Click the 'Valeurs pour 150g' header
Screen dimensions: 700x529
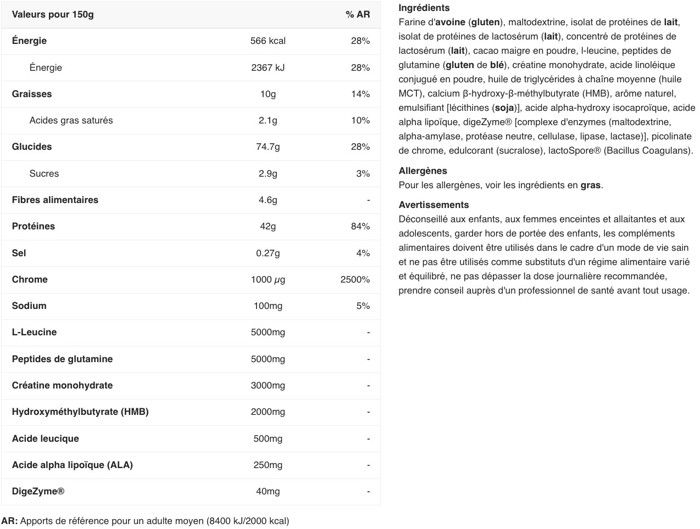pyautogui.click(x=54, y=14)
